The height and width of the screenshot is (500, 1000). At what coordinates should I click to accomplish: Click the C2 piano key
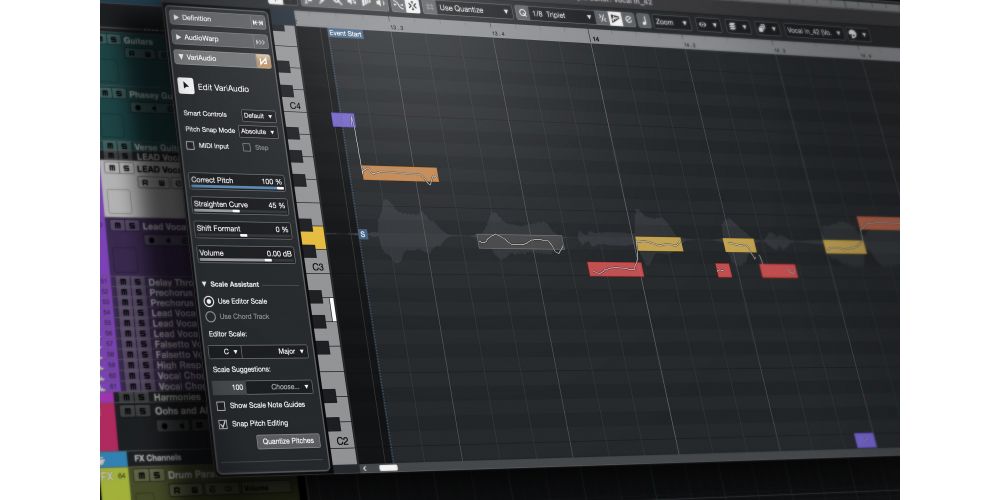pyautogui.click(x=343, y=441)
